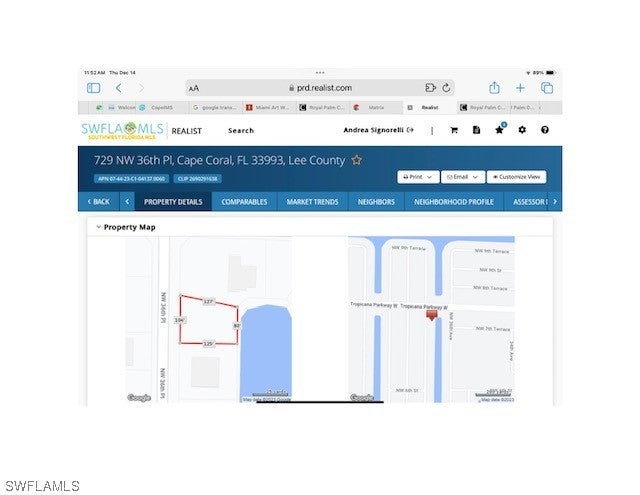Go back with Safari back arrow
Image resolution: width=640 pixels, height=495 pixels.
(119, 88)
